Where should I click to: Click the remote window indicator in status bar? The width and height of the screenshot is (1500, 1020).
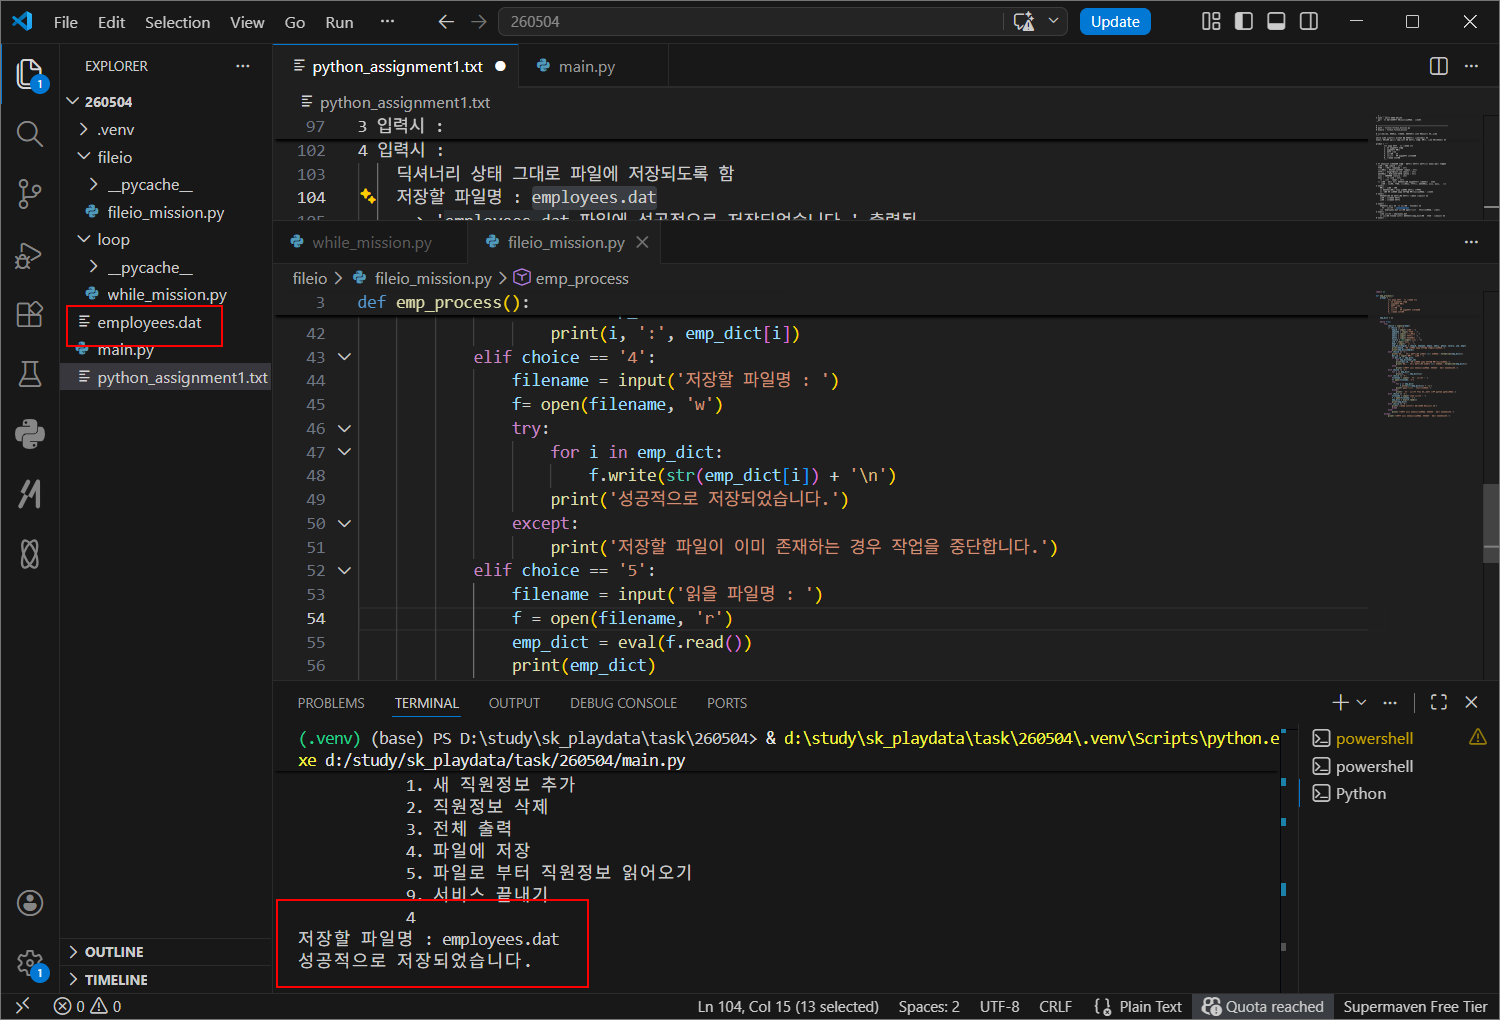click(x=23, y=1006)
